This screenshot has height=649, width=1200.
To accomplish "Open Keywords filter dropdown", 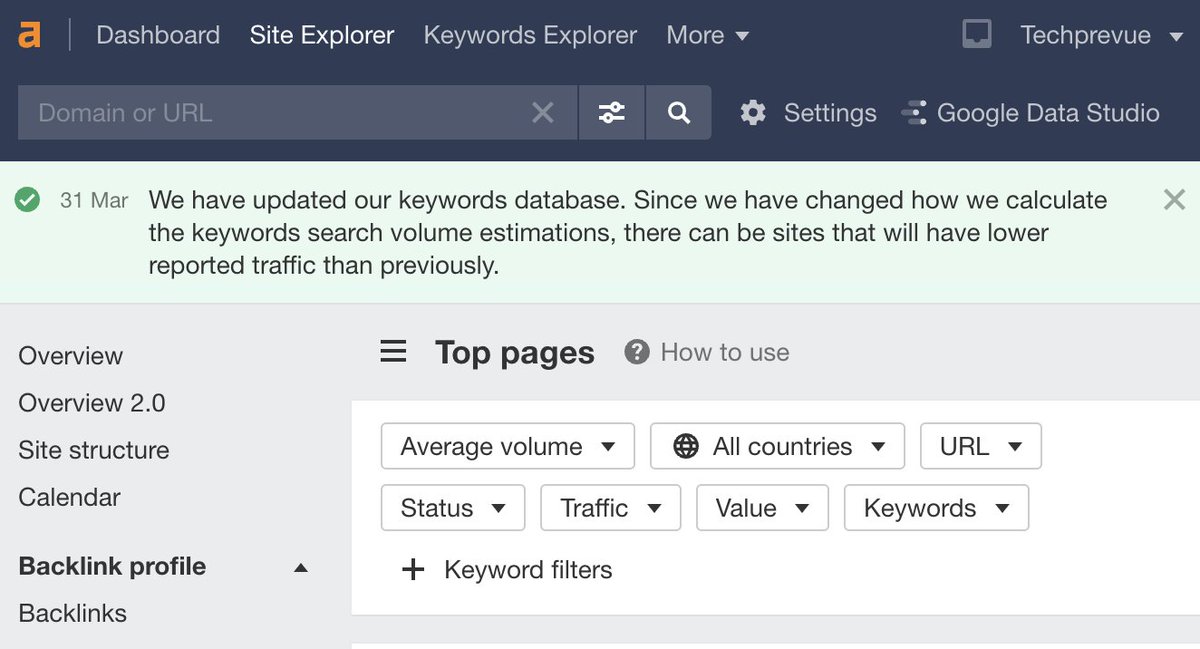I will coord(936,507).
